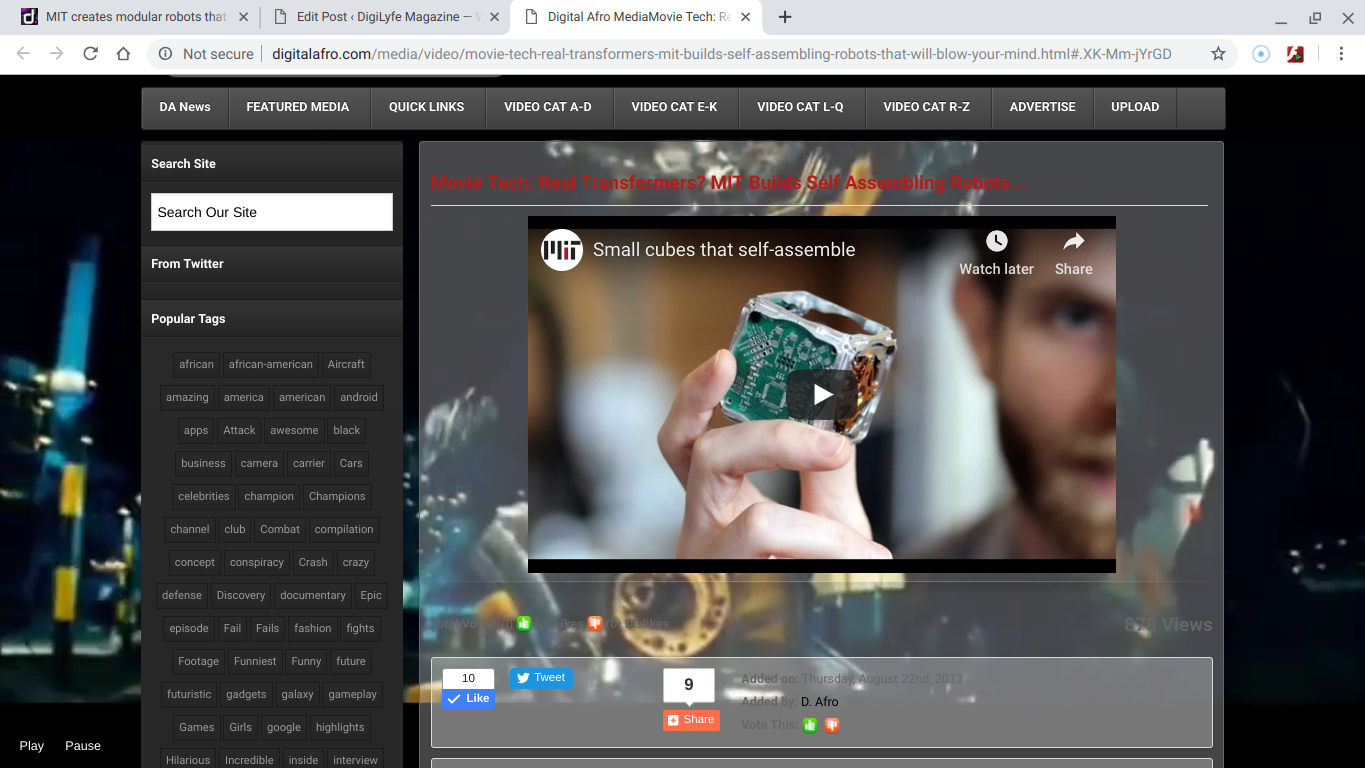Select the compilation tag
Viewport: 1365px width, 768px height.
coord(344,529)
